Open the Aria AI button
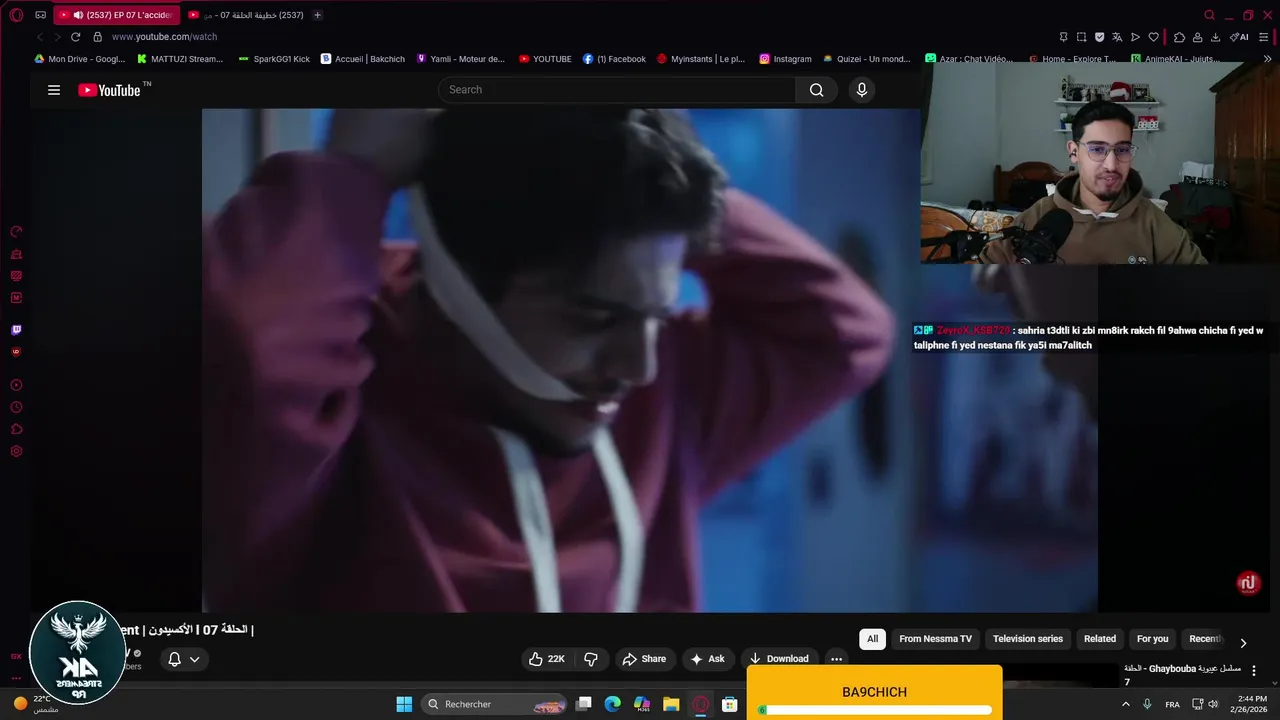1280x720 pixels. (x=1239, y=37)
